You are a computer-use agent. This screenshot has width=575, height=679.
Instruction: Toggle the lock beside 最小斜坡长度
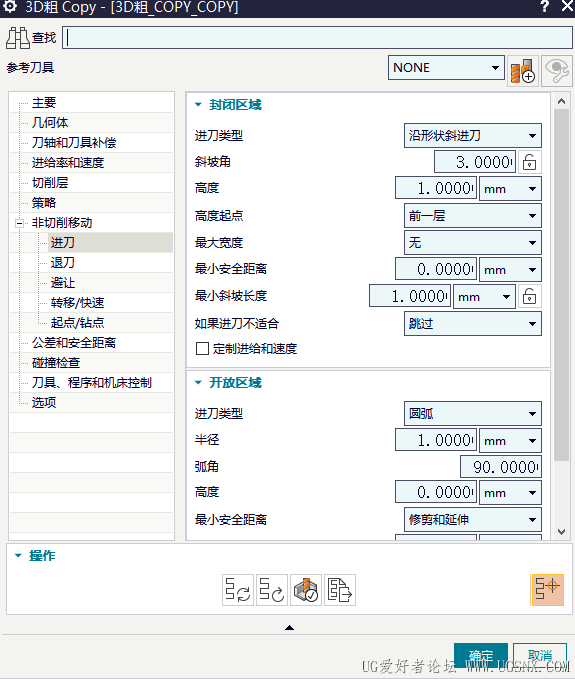tap(529, 296)
